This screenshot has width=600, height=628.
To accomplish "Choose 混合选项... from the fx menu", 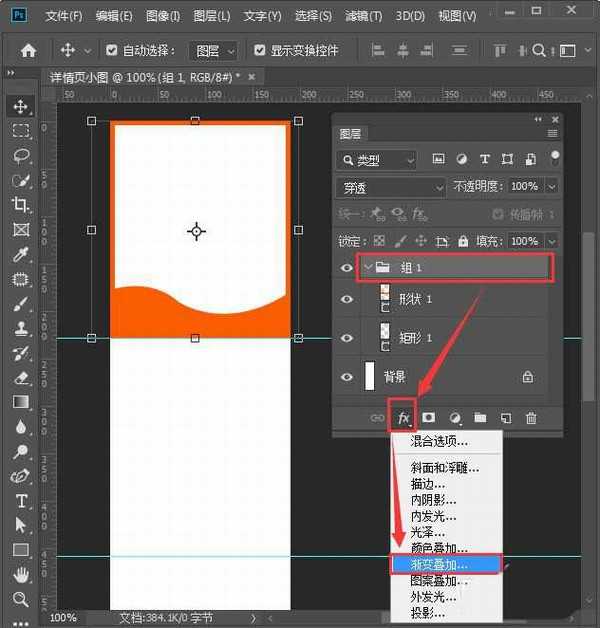I will 439,441.
